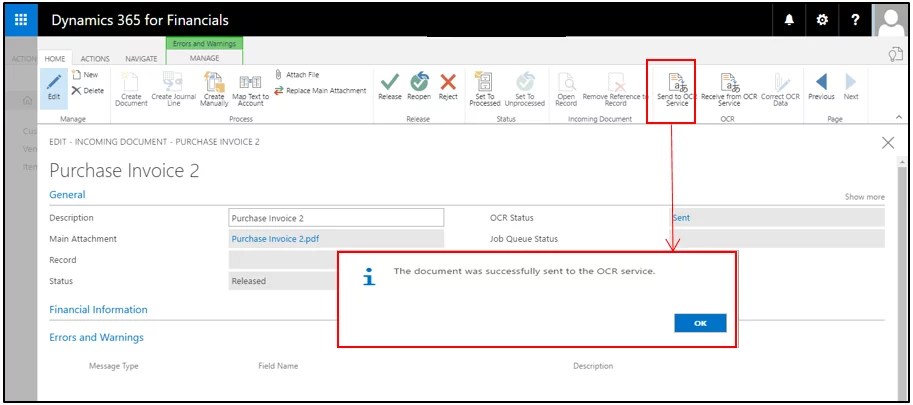Image resolution: width=913 pixels, height=405 pixels.
Task: Open the help question mark
Action: click(855, 20)
